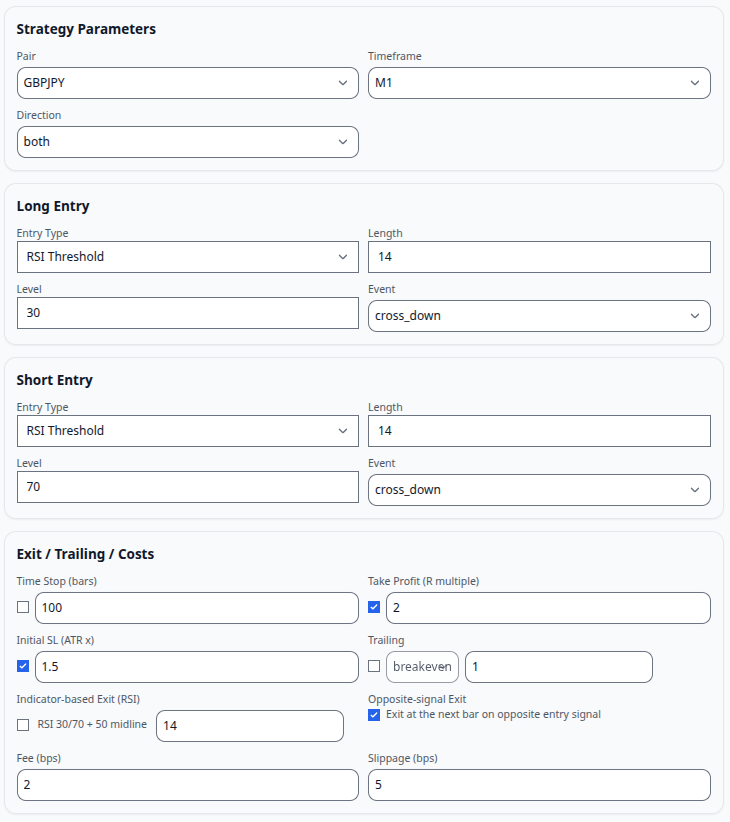730x822 pixels.
Task: Open the Pair dropdown showing GBPJPY
Action: click(188, 83)
